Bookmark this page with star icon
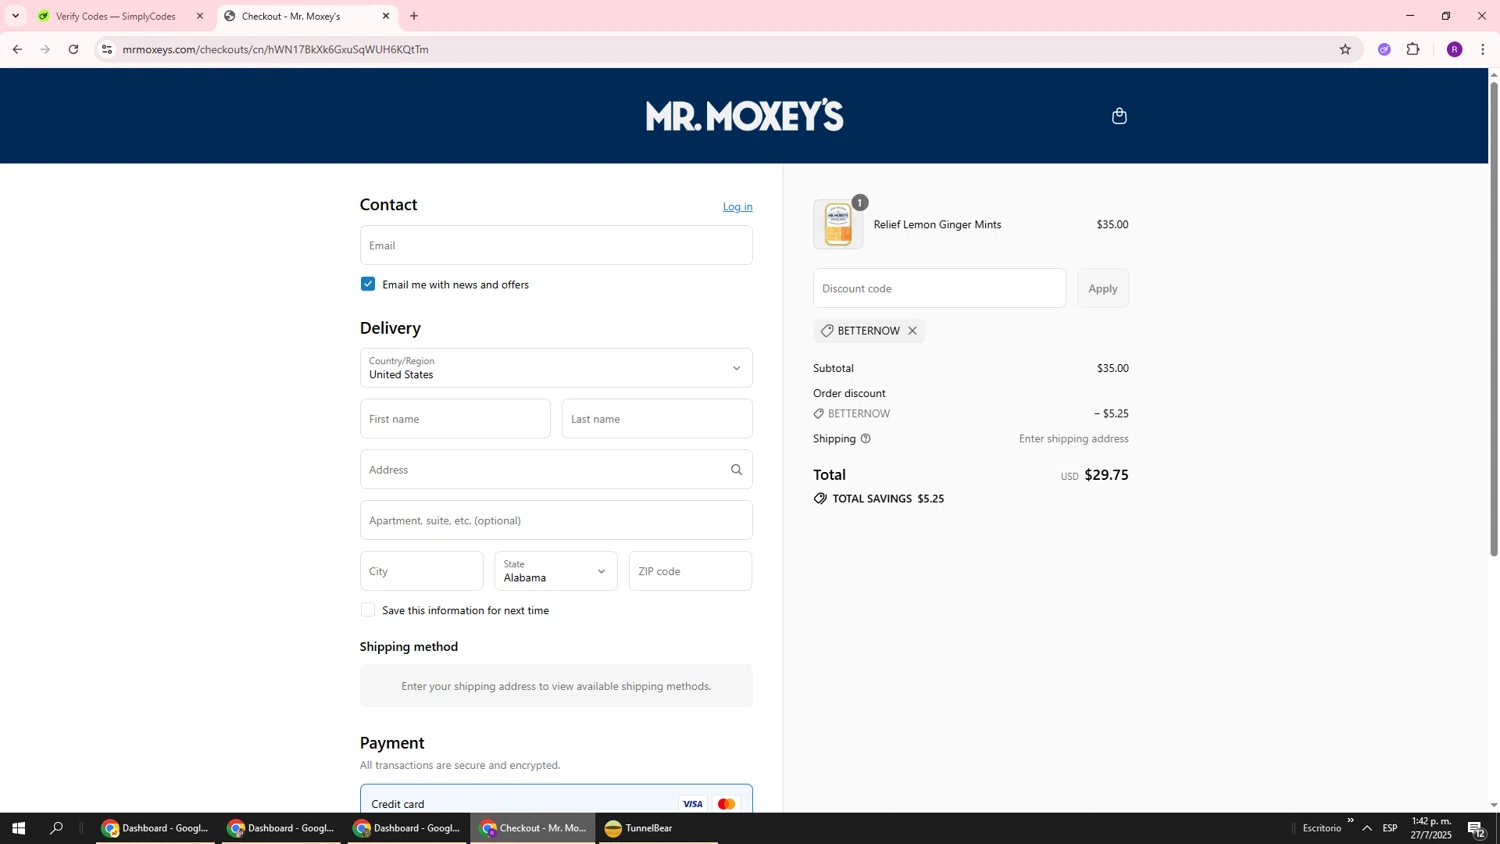 [1345, 49]
